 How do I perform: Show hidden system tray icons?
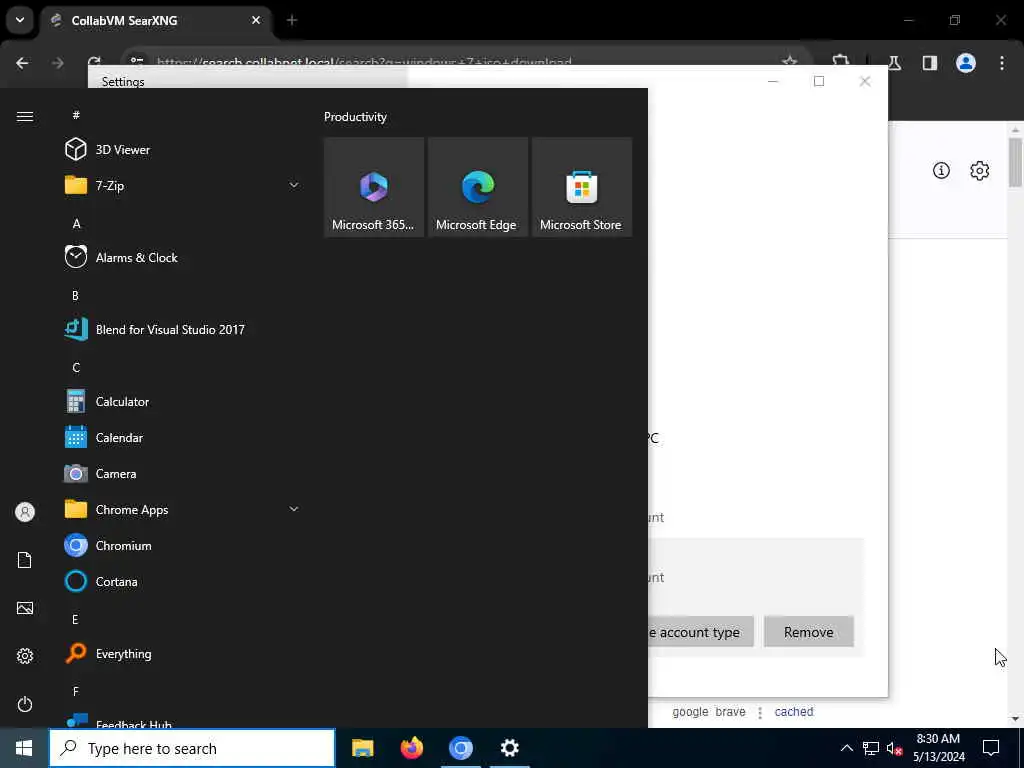846,748
